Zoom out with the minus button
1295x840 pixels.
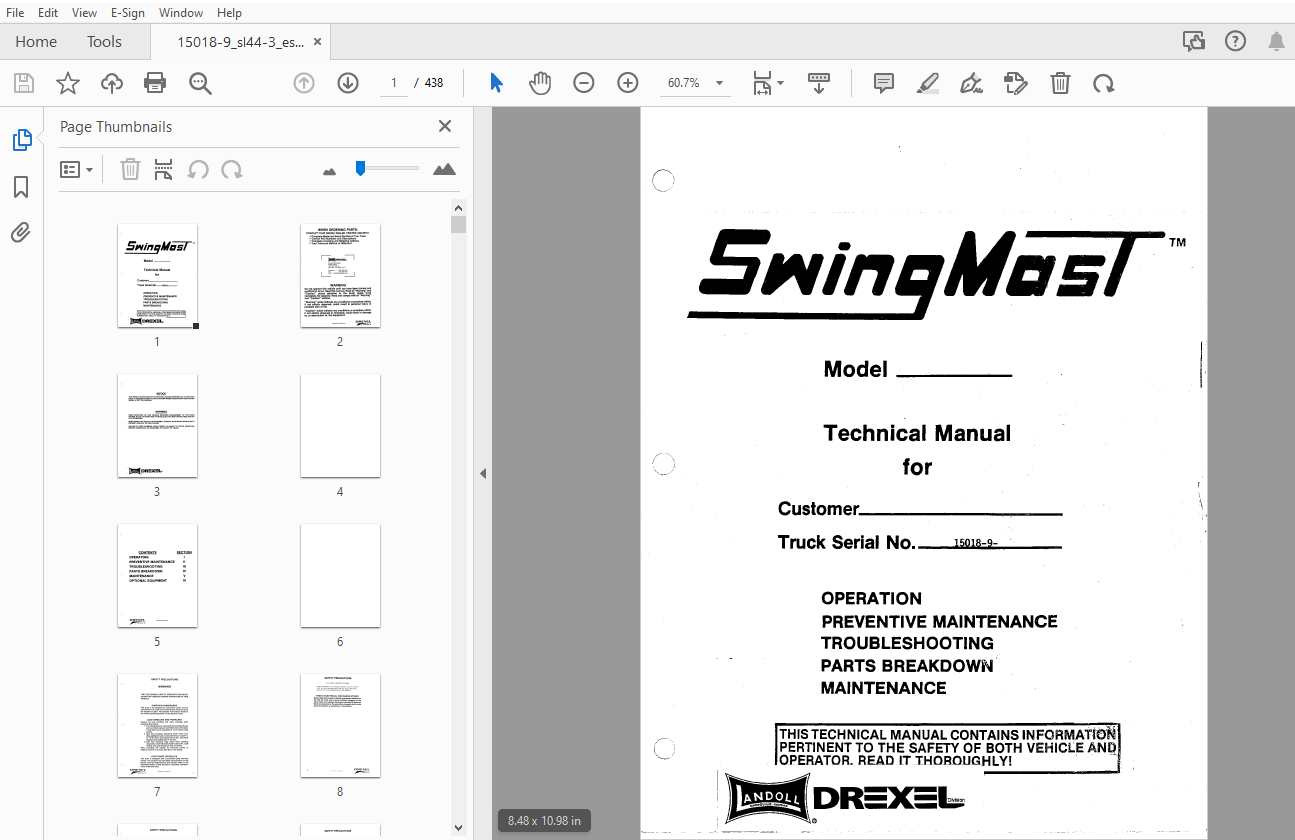click(x=584, y=83)
